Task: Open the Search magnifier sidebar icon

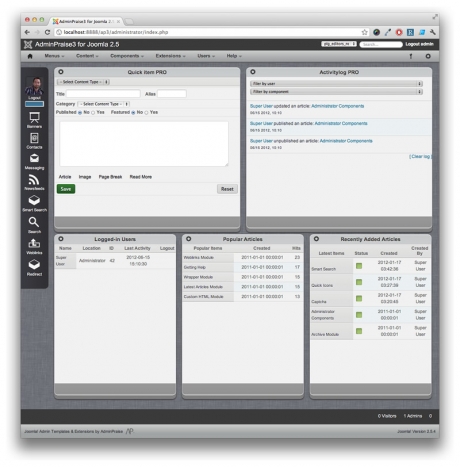Action: coord(34,222)
